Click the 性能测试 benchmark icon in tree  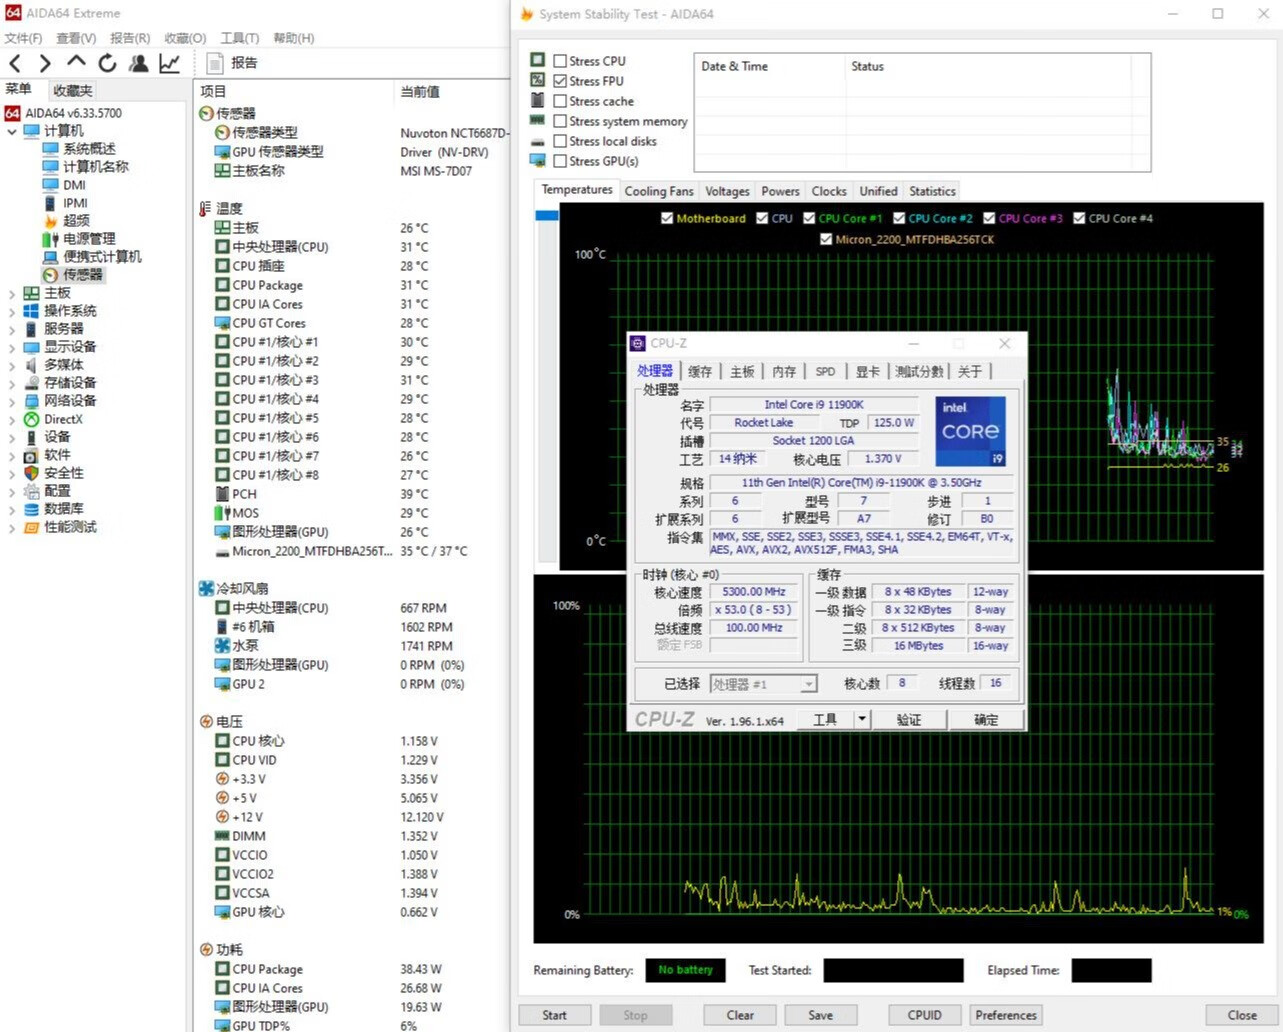(31, 527)
